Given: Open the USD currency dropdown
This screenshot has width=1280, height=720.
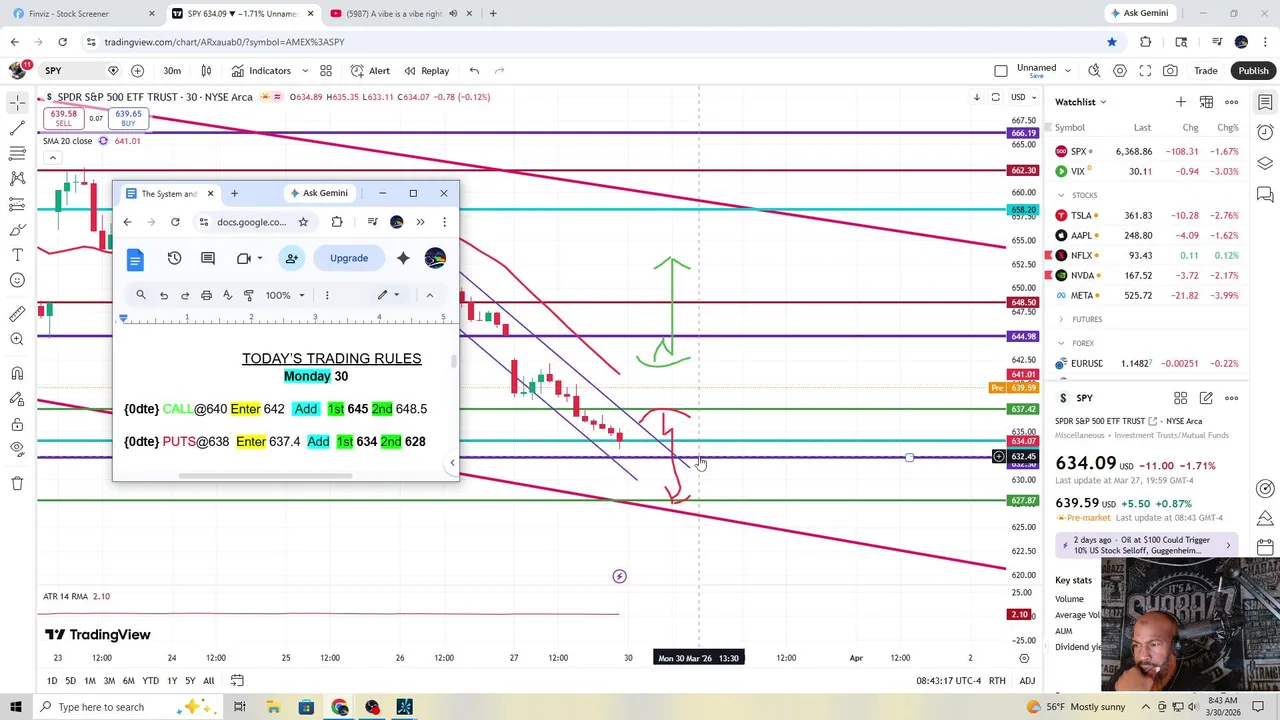Looking at the screenshot, I should click(1023, 97).
